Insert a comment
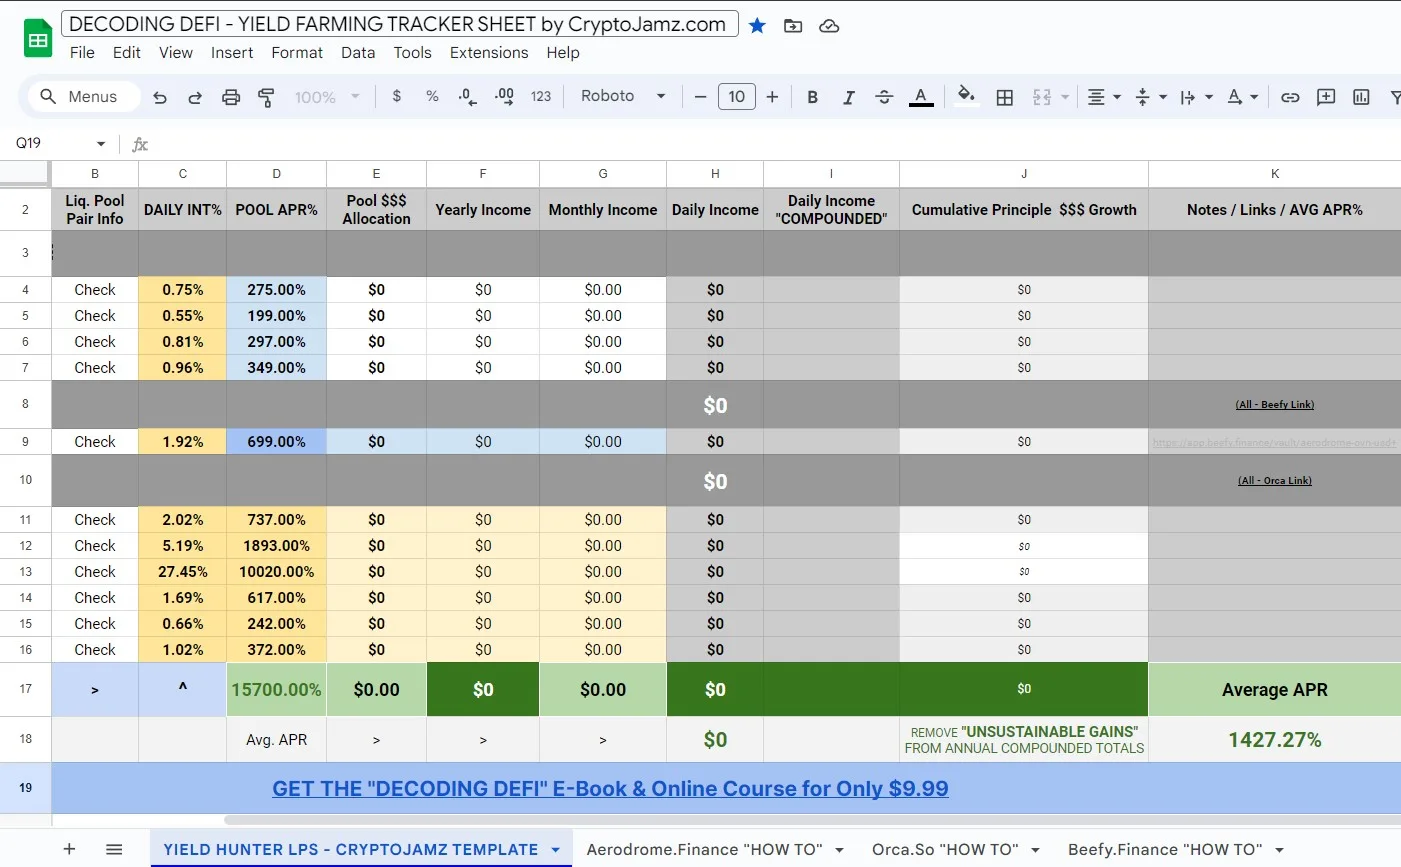This screenshot has height=867, width=1401. (x=1326, y=97)
